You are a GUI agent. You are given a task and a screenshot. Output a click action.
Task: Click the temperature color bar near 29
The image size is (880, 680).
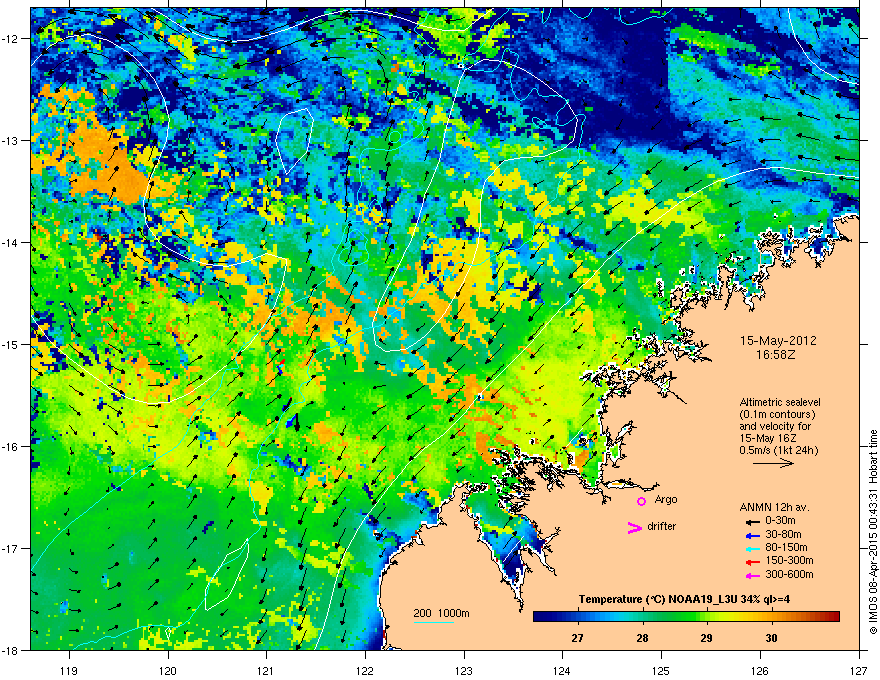pyautogui.click(x=707, y=617)
